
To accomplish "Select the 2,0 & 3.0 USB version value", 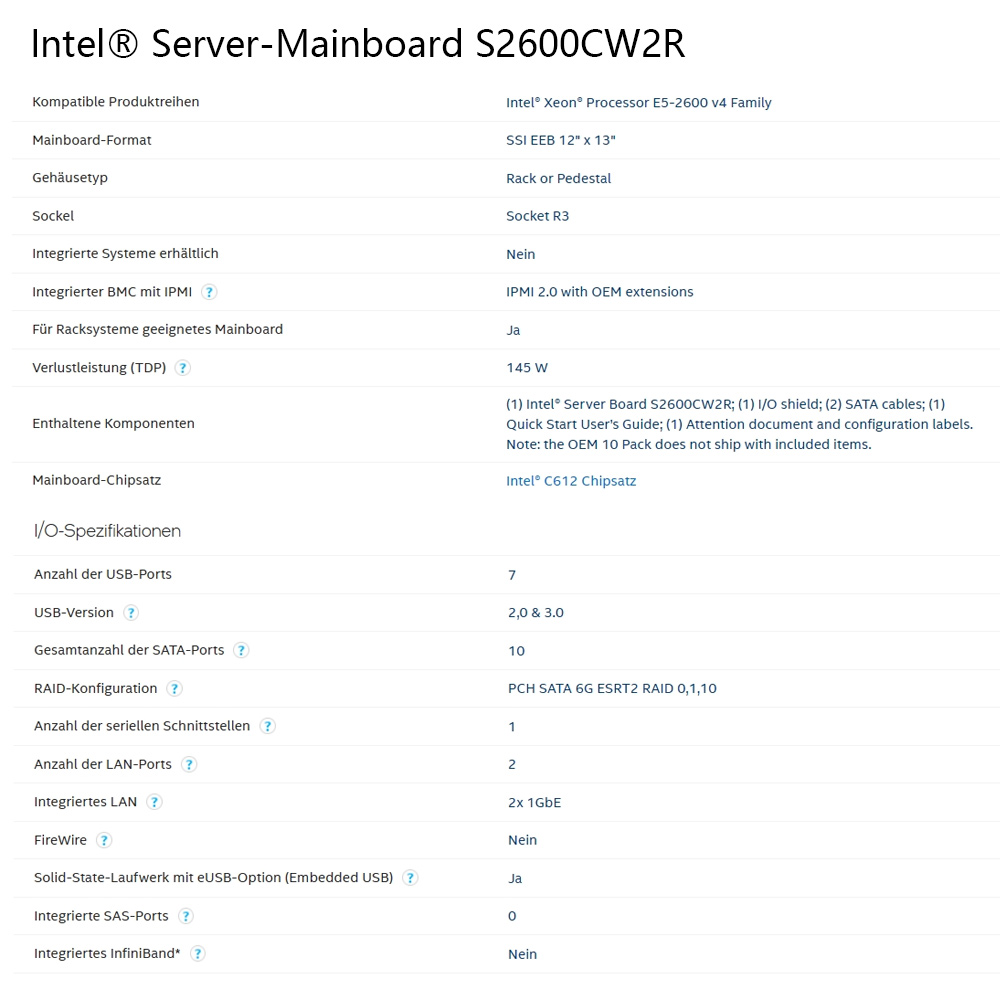I will (x=536, y=613).
